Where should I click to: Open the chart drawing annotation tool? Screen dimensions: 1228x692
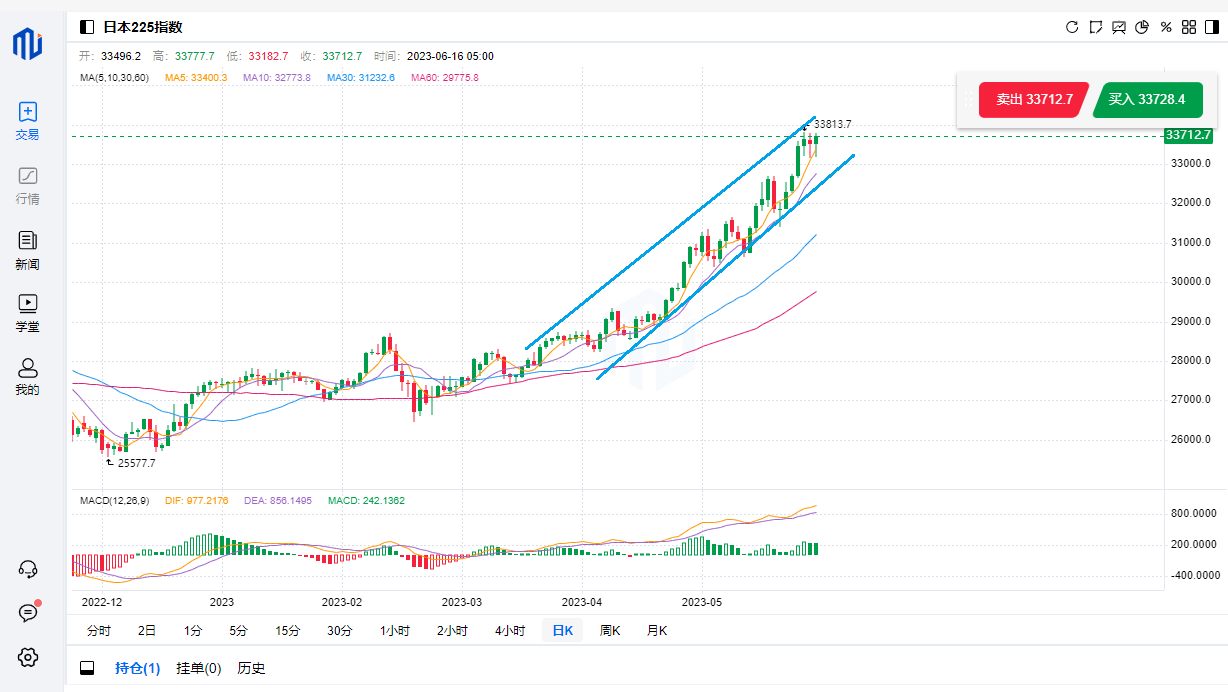[1096, 27]
